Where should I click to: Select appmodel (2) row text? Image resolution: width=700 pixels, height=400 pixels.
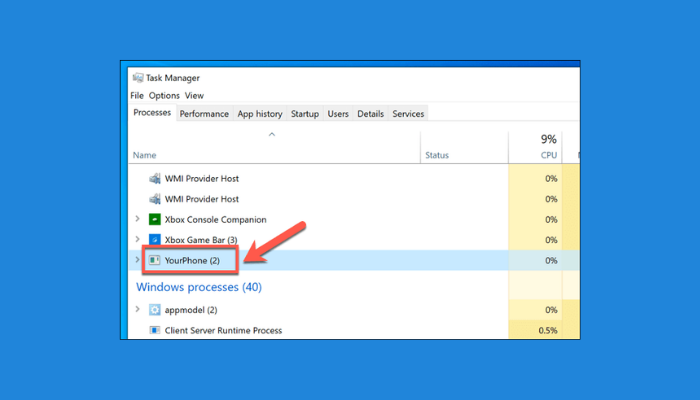click(191, 310)
